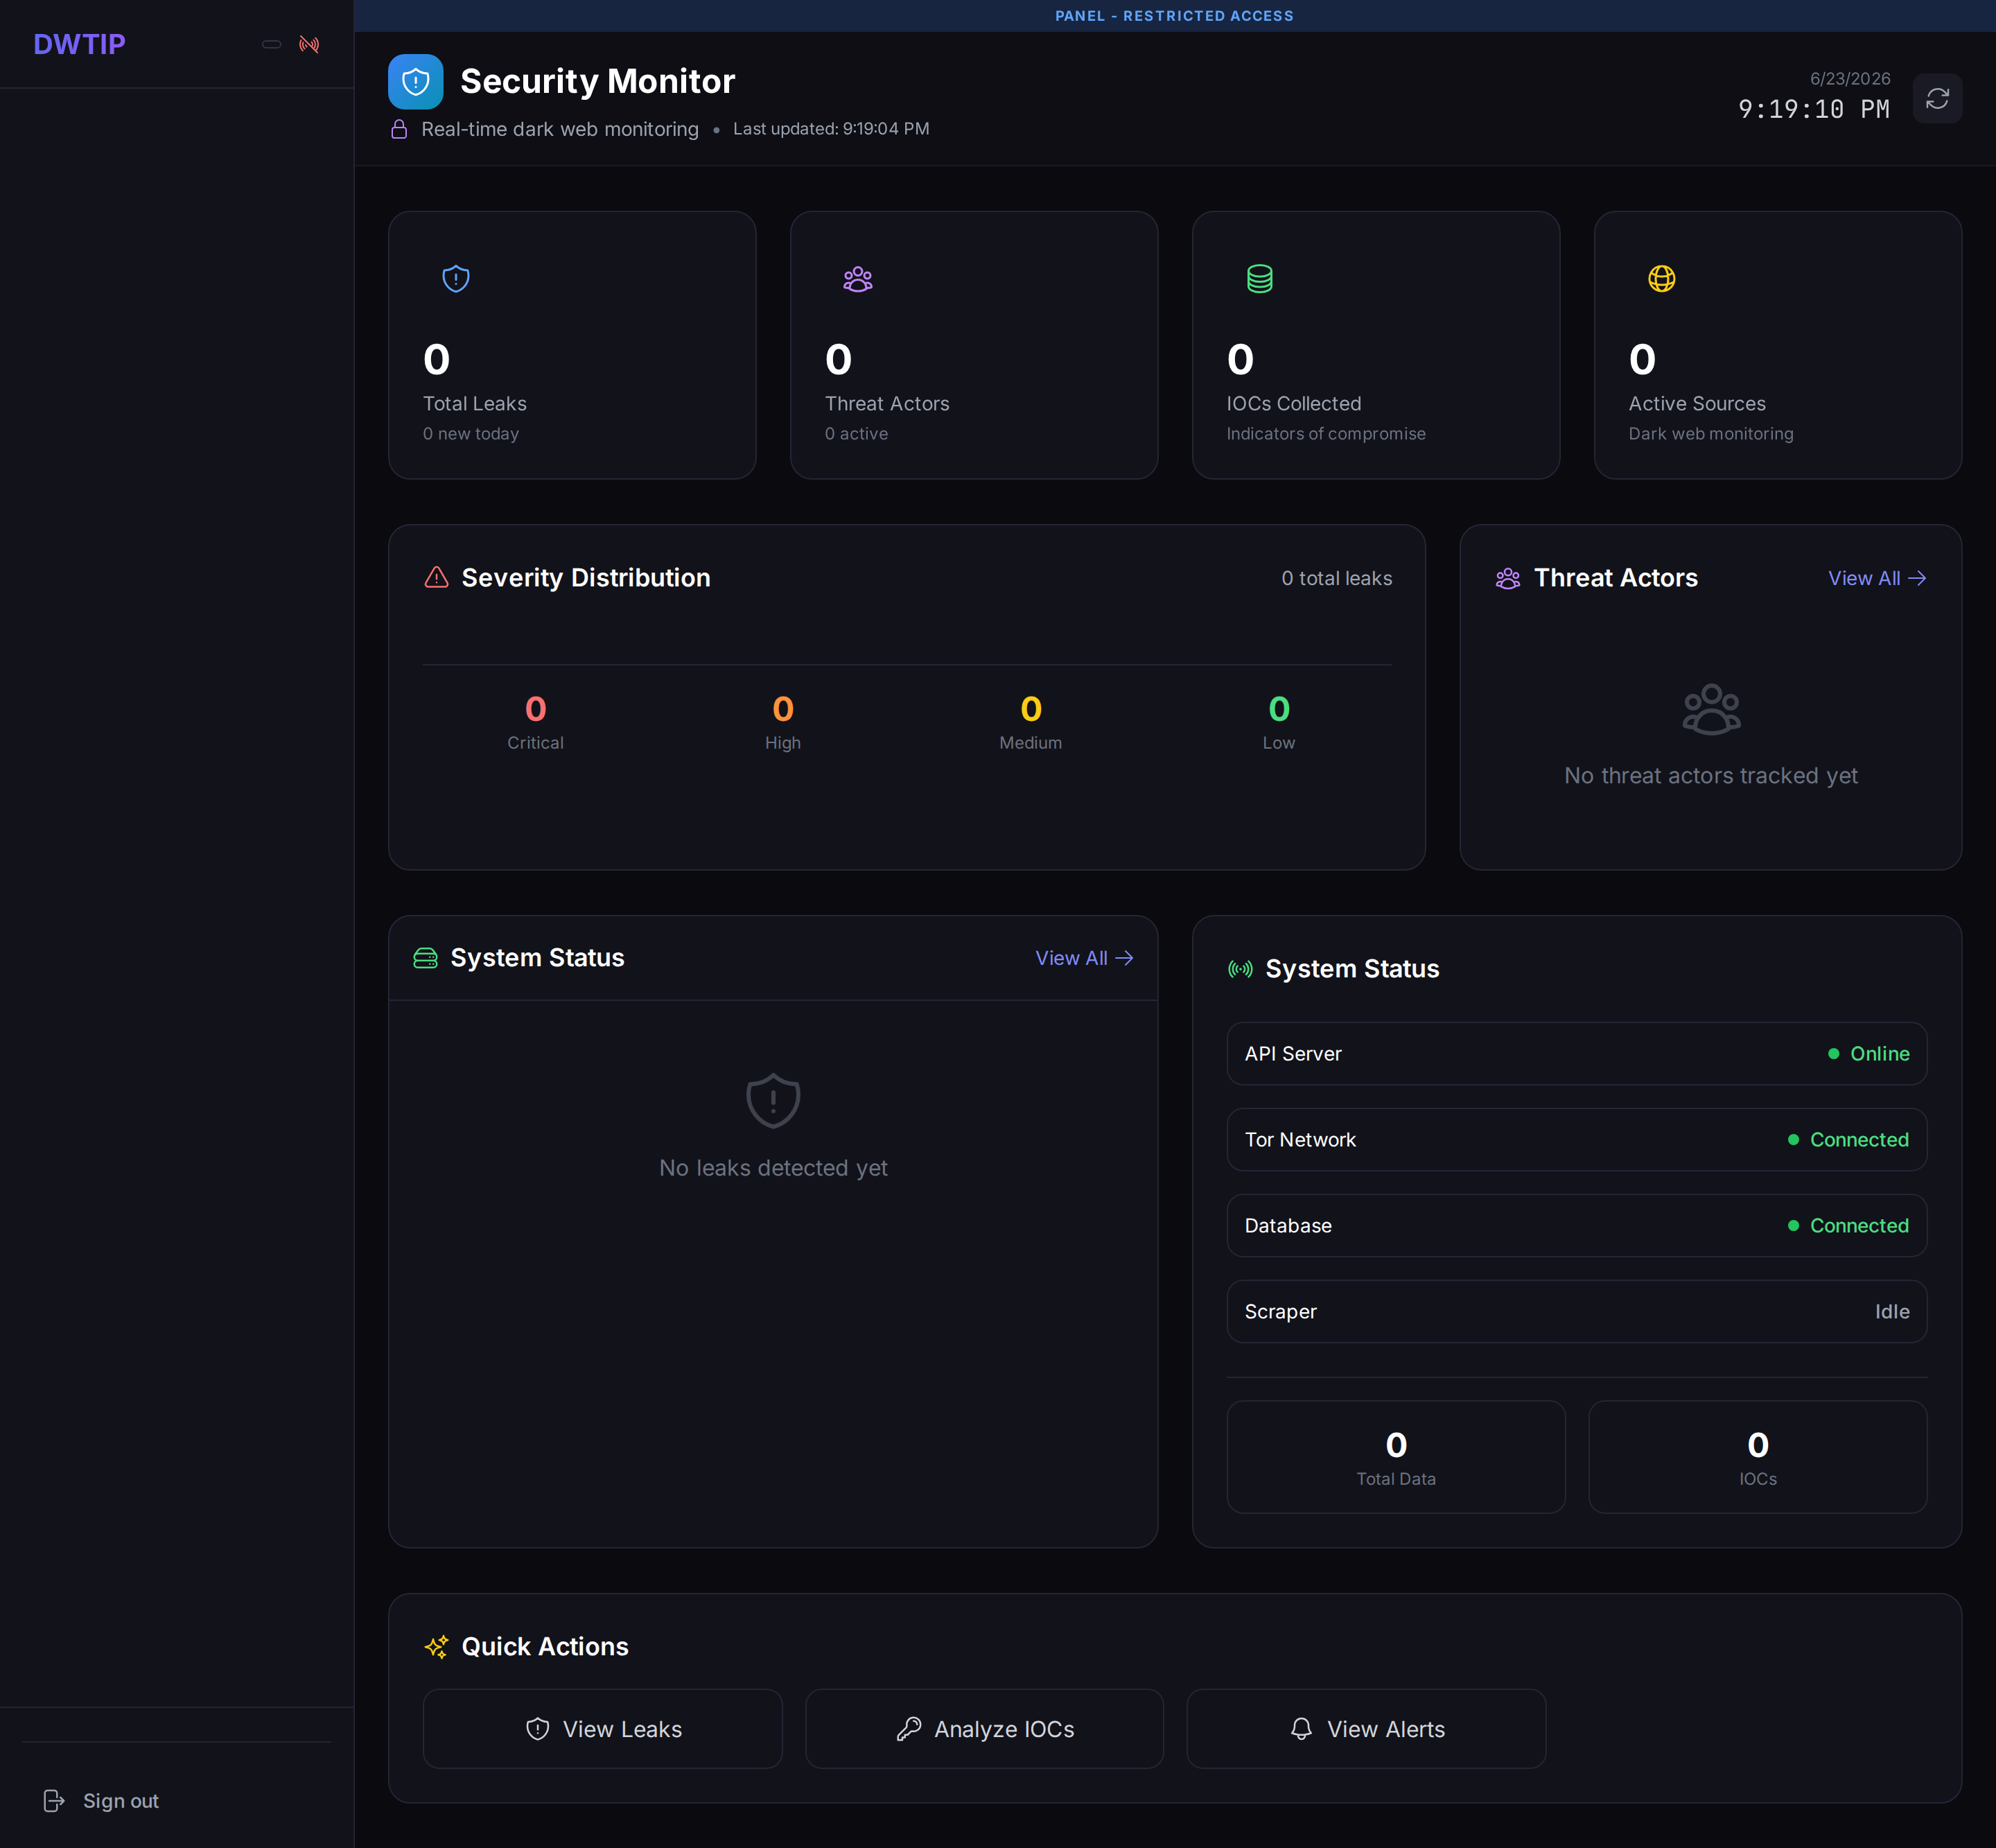Click the purple people icon beside Threat Actors heading
The image size is (1996, 1848).
pyautogui.click(x=1508, y=578)
